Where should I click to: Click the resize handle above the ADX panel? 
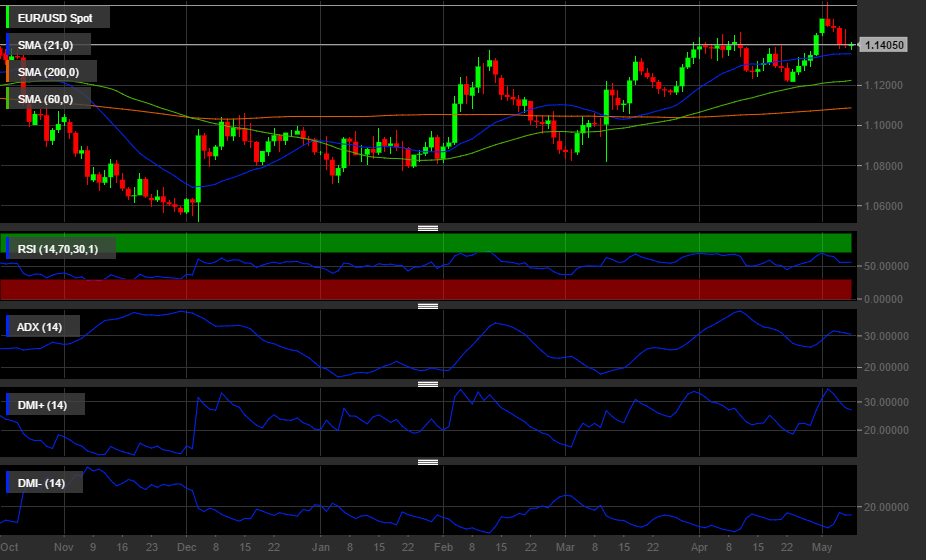428,306
